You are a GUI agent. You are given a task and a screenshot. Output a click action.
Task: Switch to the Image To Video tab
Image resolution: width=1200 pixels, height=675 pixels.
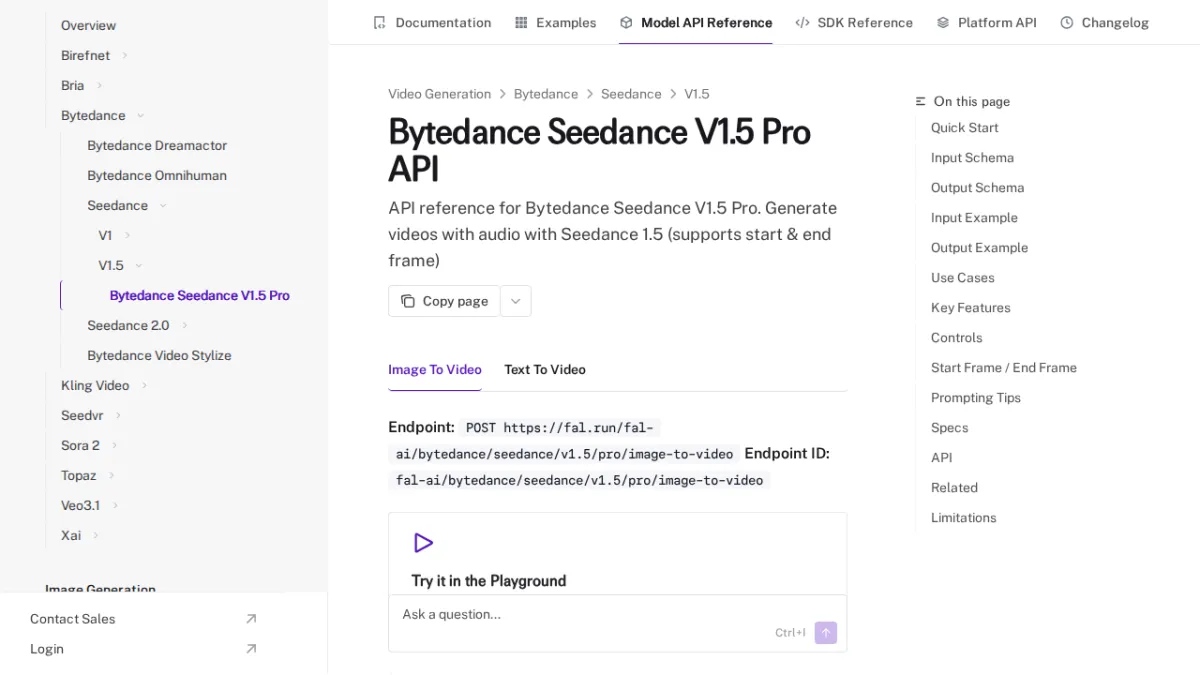click(x=435, y=369)
